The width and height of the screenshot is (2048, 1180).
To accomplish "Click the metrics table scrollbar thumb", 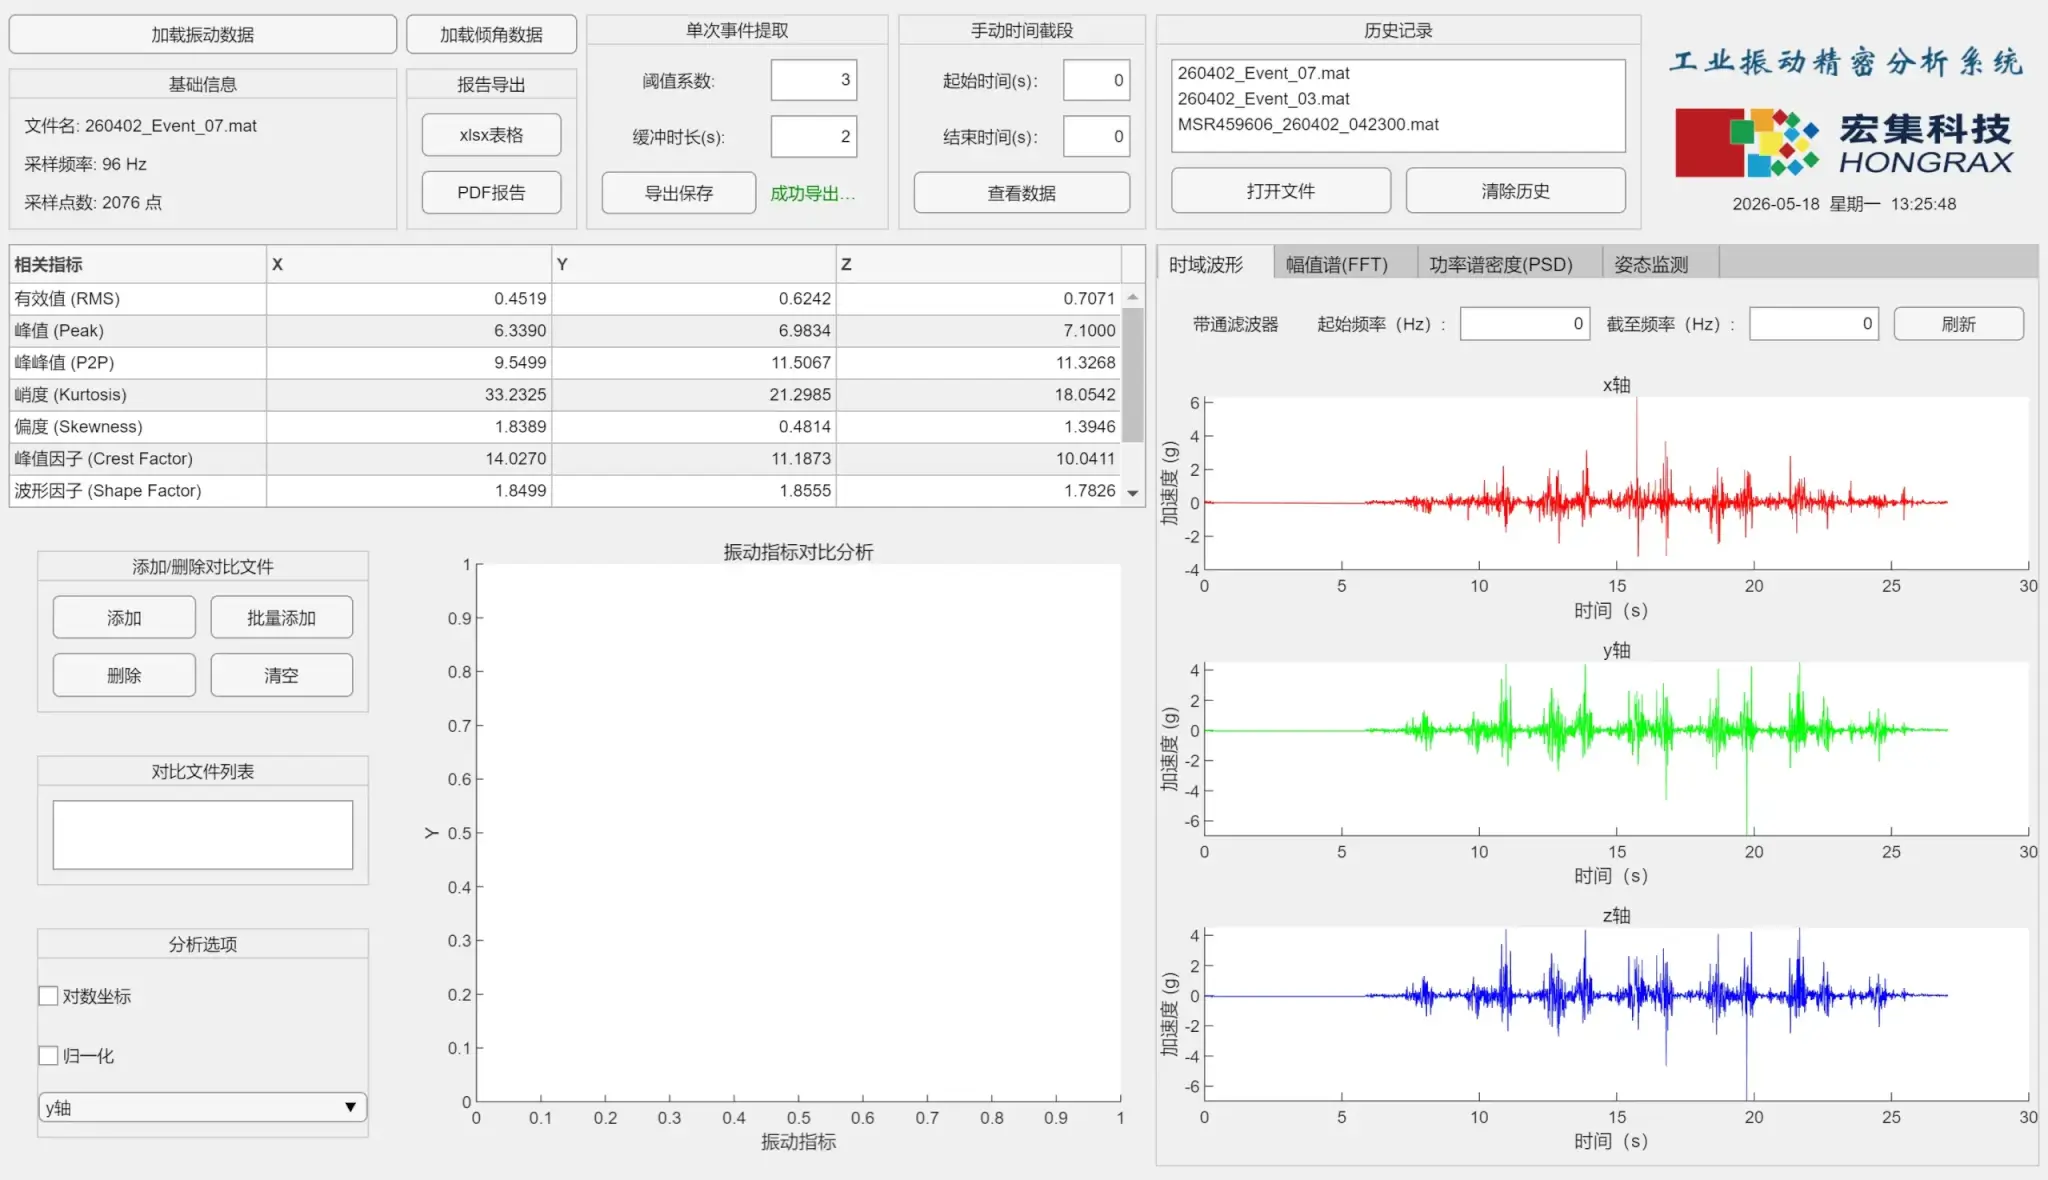I will 1132,374.
